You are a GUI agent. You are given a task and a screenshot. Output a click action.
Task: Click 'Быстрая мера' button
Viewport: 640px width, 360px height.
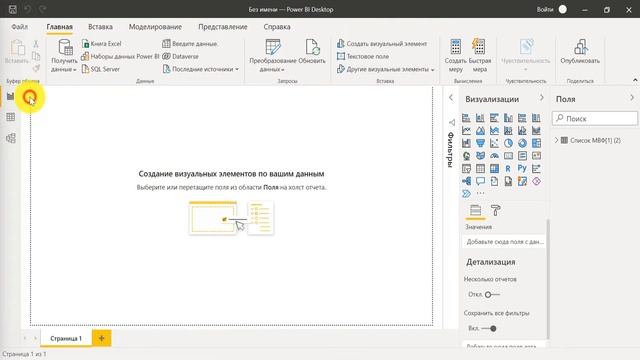(x=480, y=56)
